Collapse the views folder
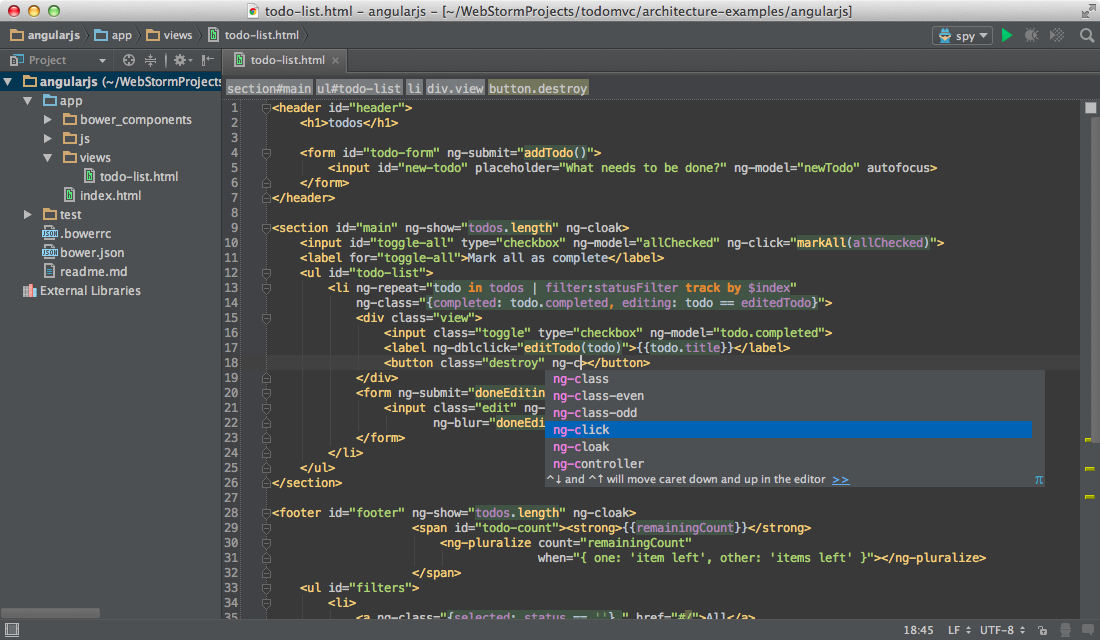This screenshot has height=640, width=1100. [47, 157]
